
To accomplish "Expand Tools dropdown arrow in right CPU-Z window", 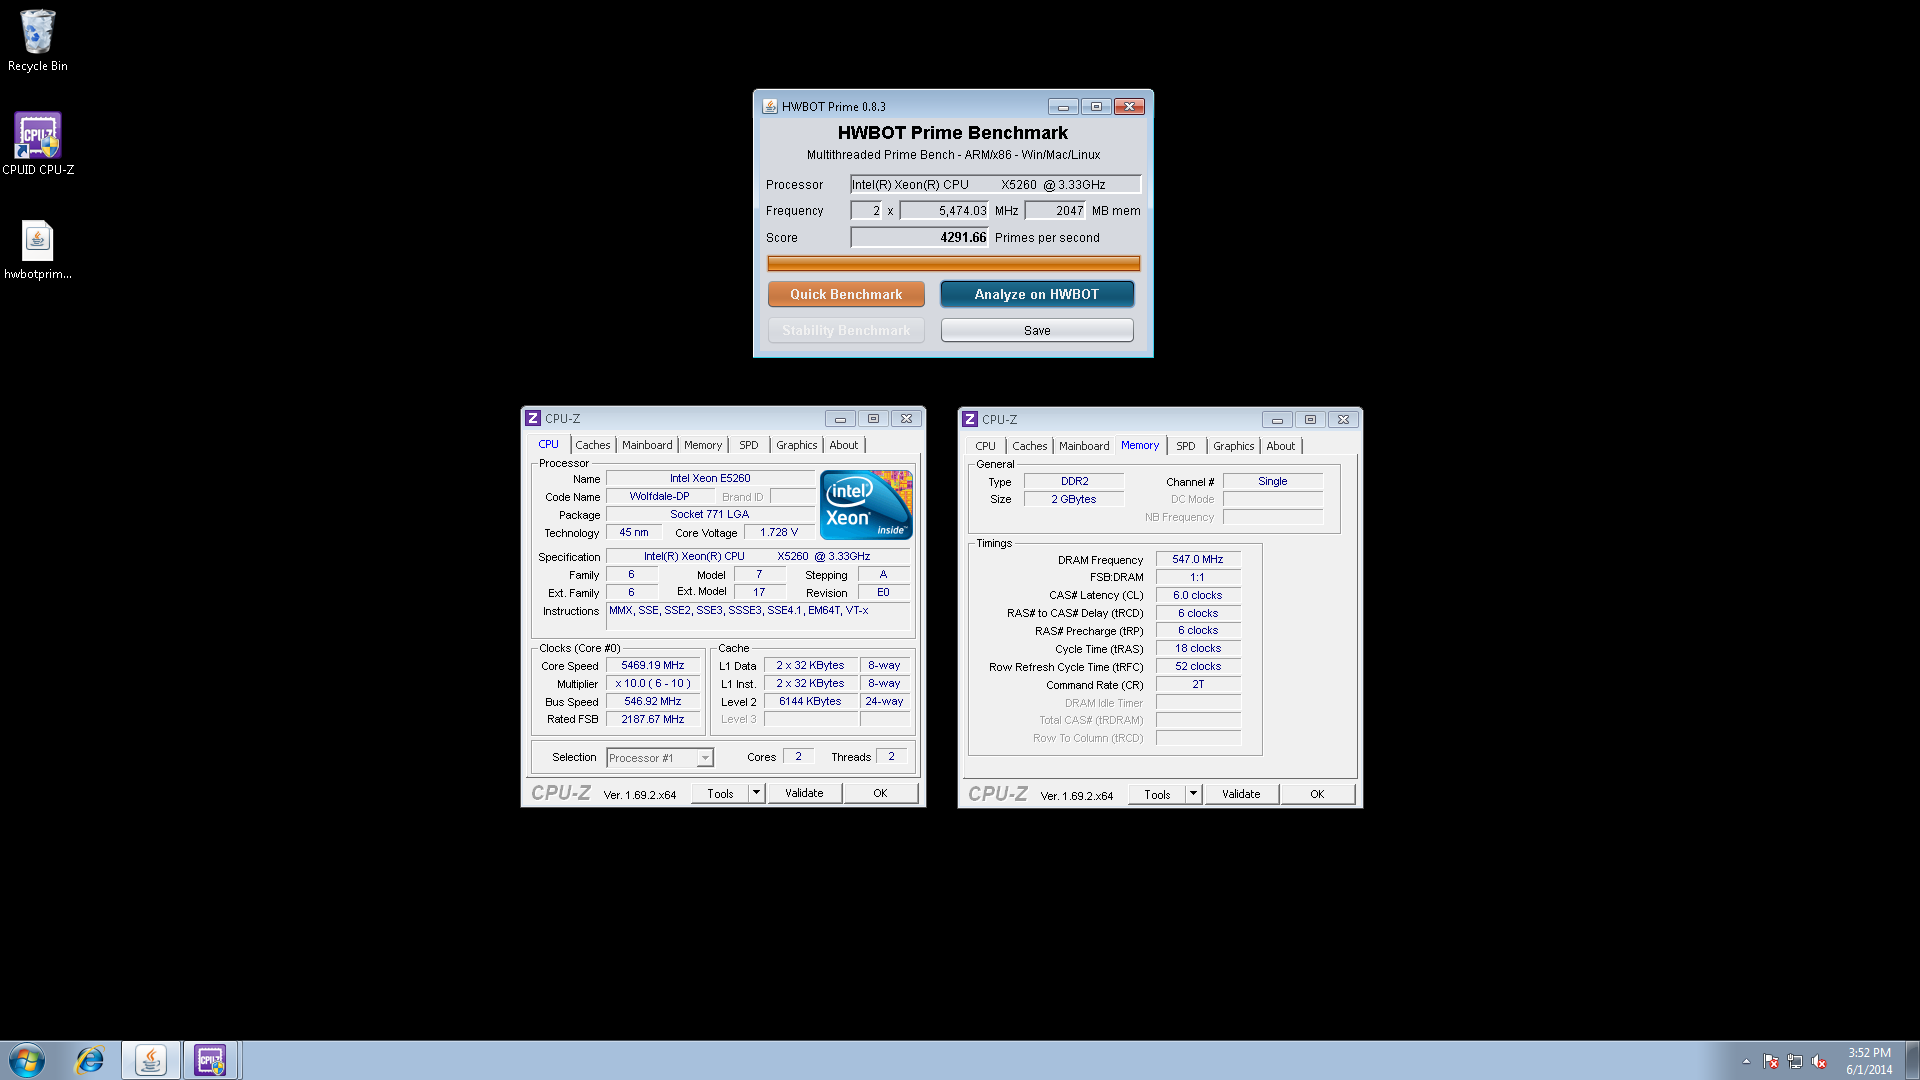I will coord(1194,794).
